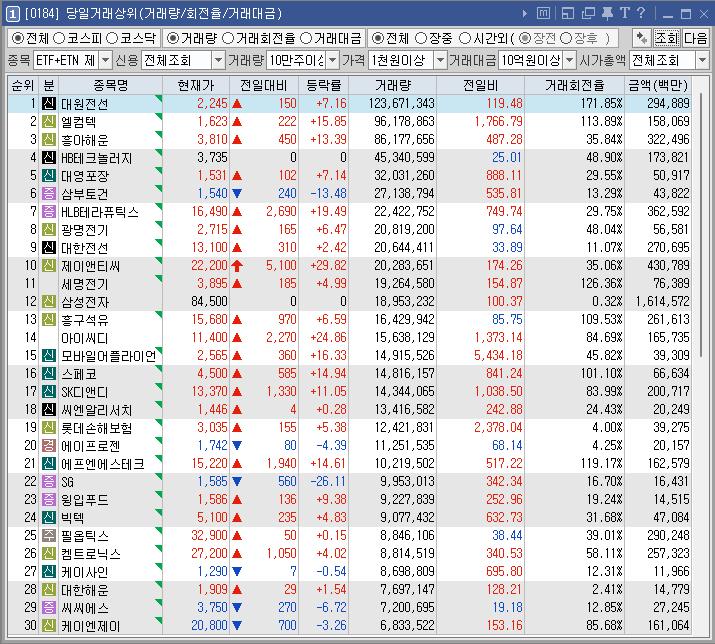Select the 아이씨디 stock name
715x644 pixels.
coord(85,338)
